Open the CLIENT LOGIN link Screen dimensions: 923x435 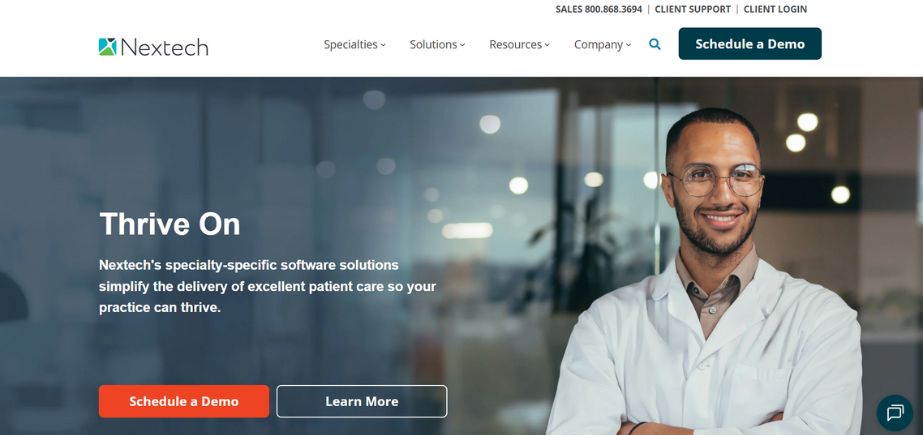[775, 9]
